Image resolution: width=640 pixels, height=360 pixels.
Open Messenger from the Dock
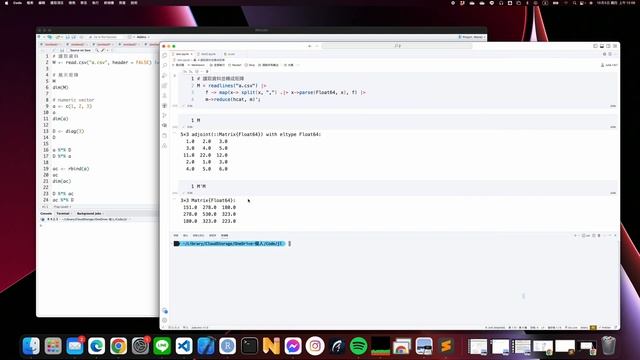click(293, 346)
